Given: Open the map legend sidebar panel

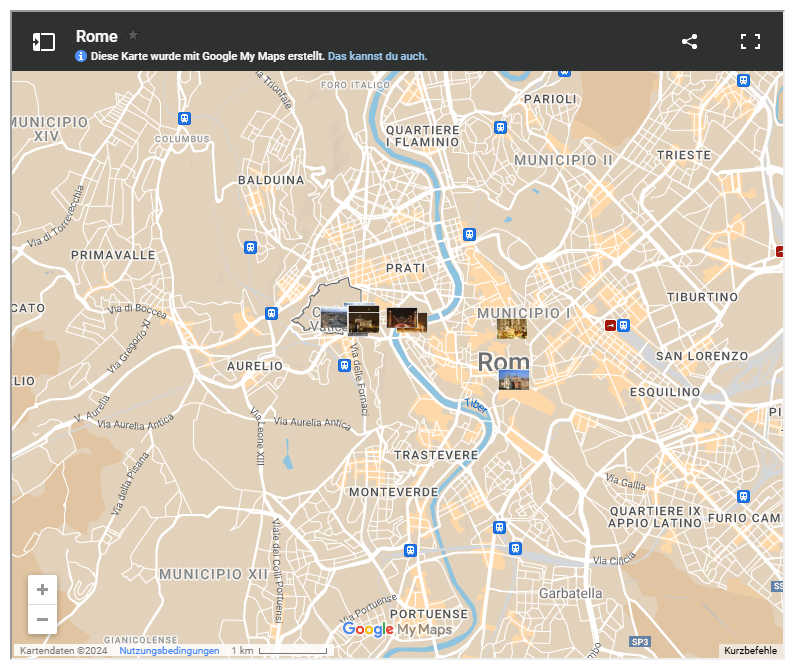Looking at the screenshot, I should [x=43, y=41].
